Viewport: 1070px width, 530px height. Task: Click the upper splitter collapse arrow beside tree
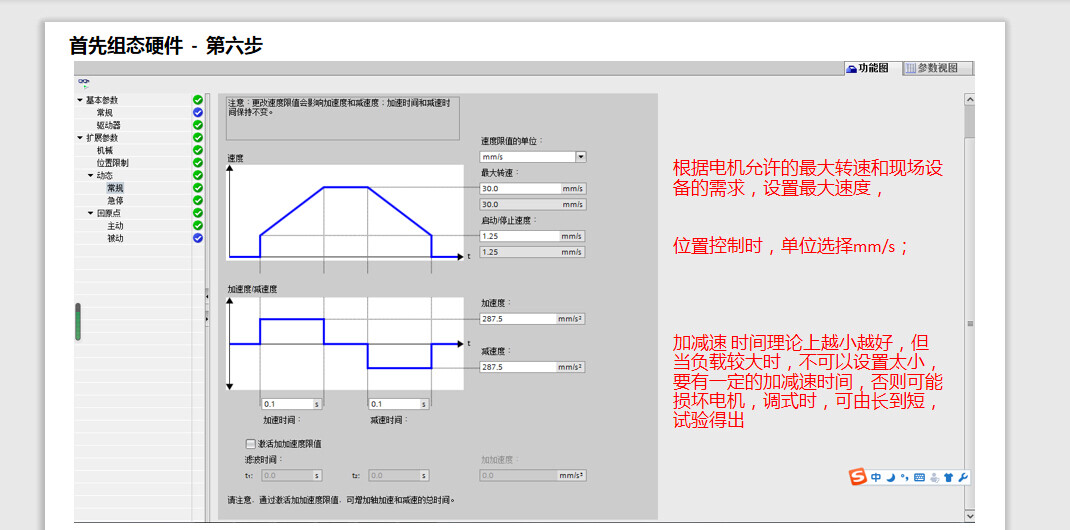[x=207, y=297]
